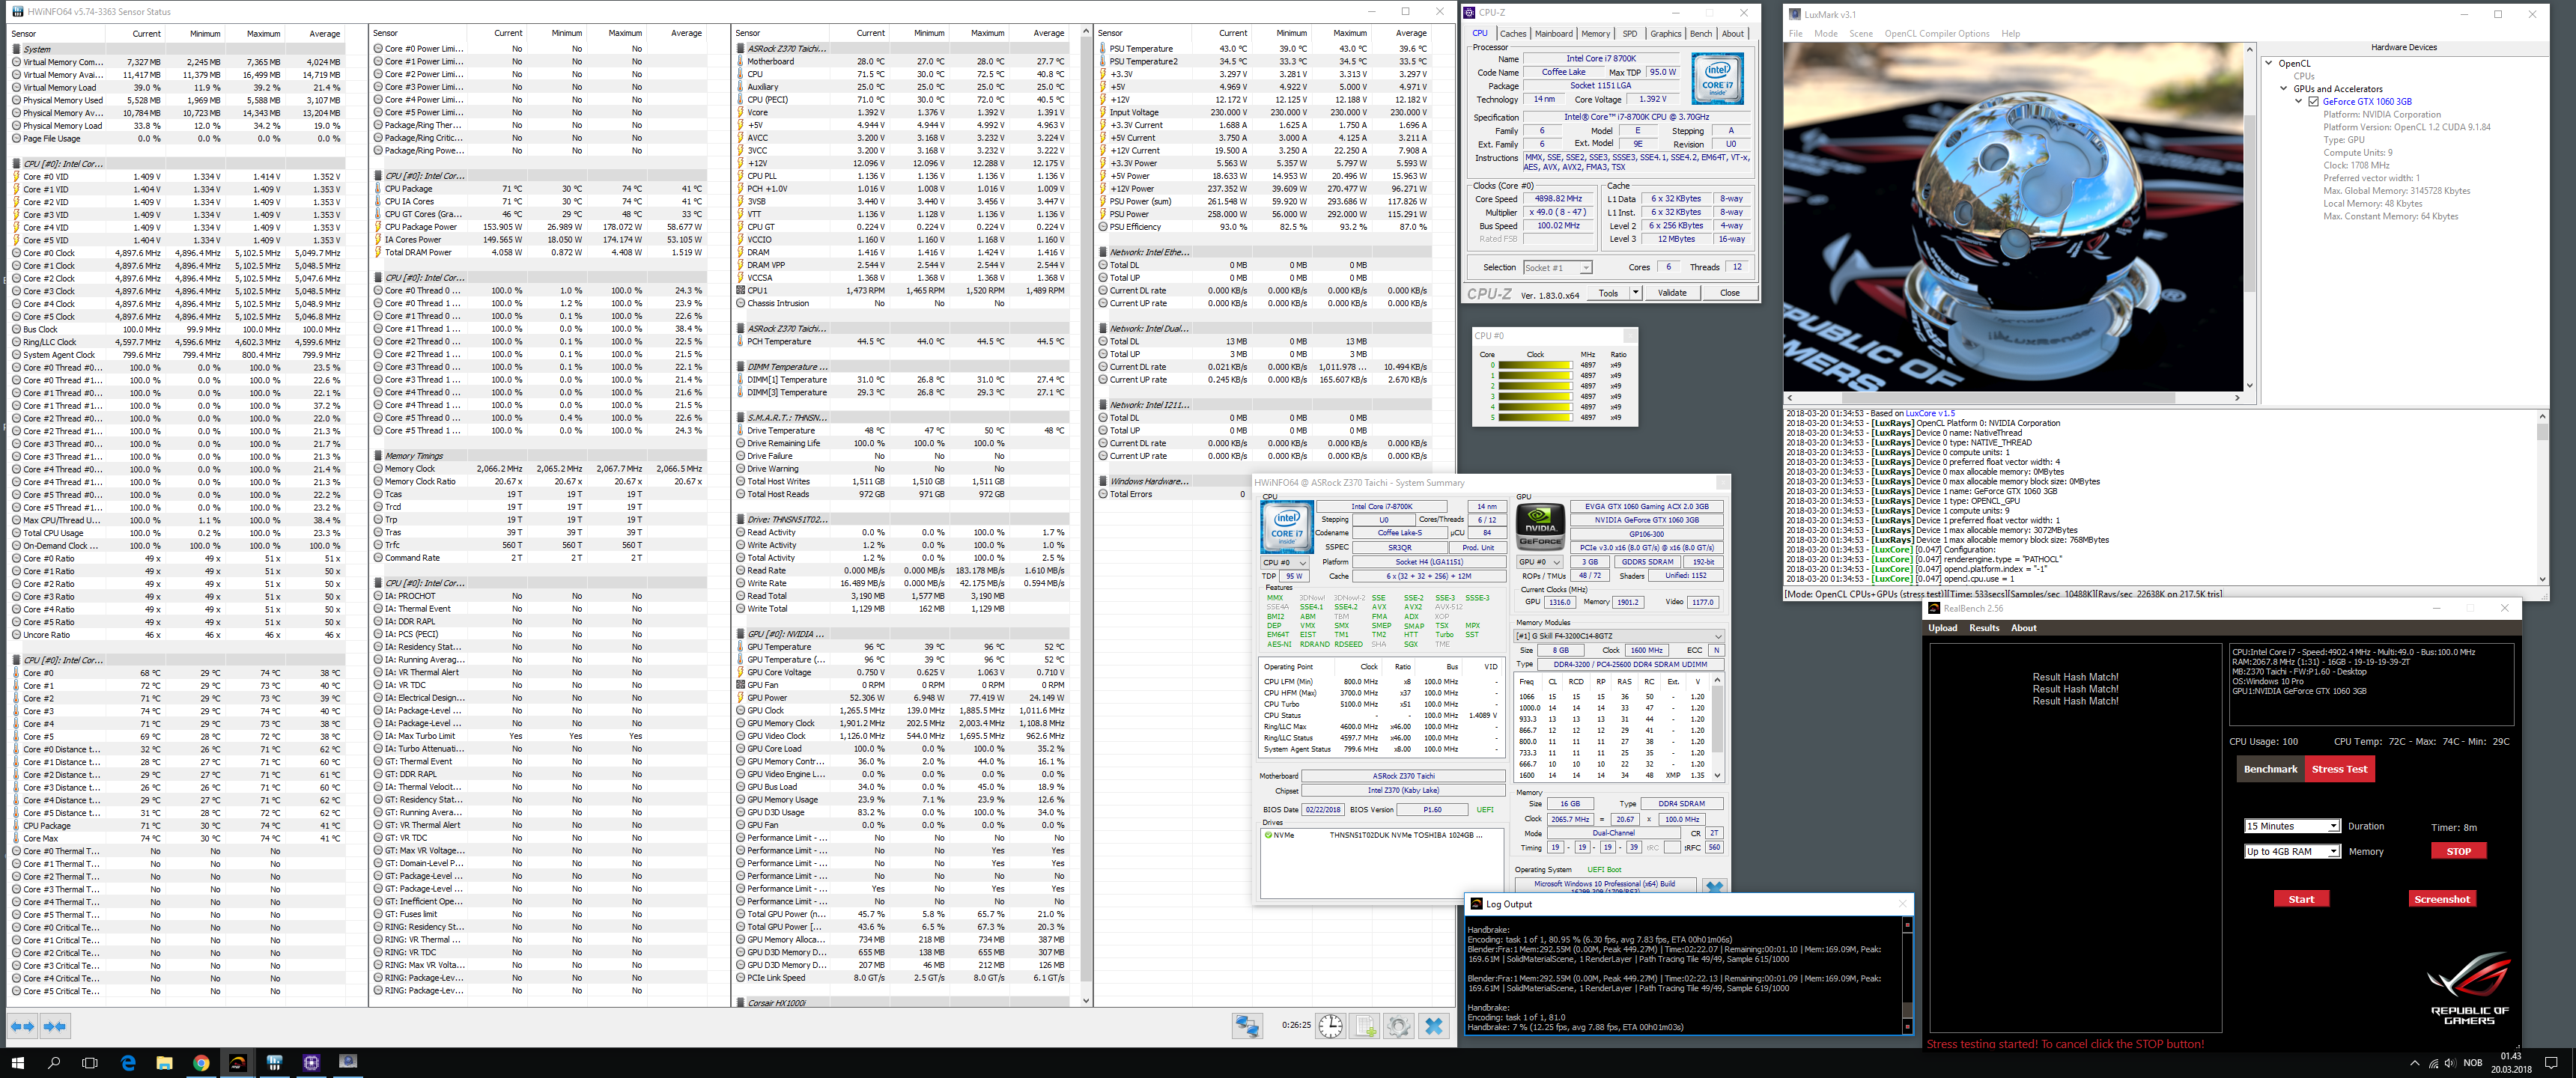
Task: Switch to RealBench taskbar icon
Action: pyautogui.click(x=238, y=1063)
